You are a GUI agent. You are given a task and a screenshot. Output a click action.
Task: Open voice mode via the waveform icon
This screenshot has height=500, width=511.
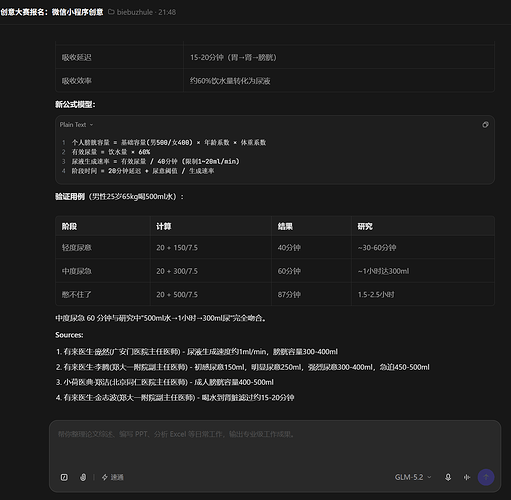point(467,477)
